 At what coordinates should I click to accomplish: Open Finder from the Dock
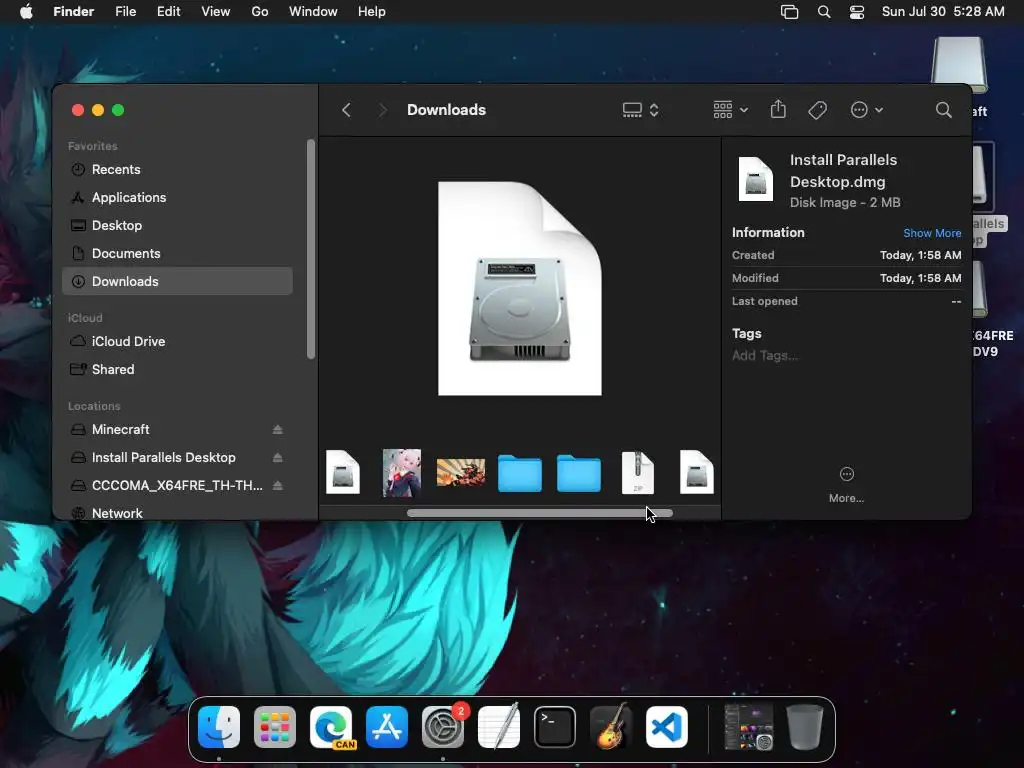(219, 727)
